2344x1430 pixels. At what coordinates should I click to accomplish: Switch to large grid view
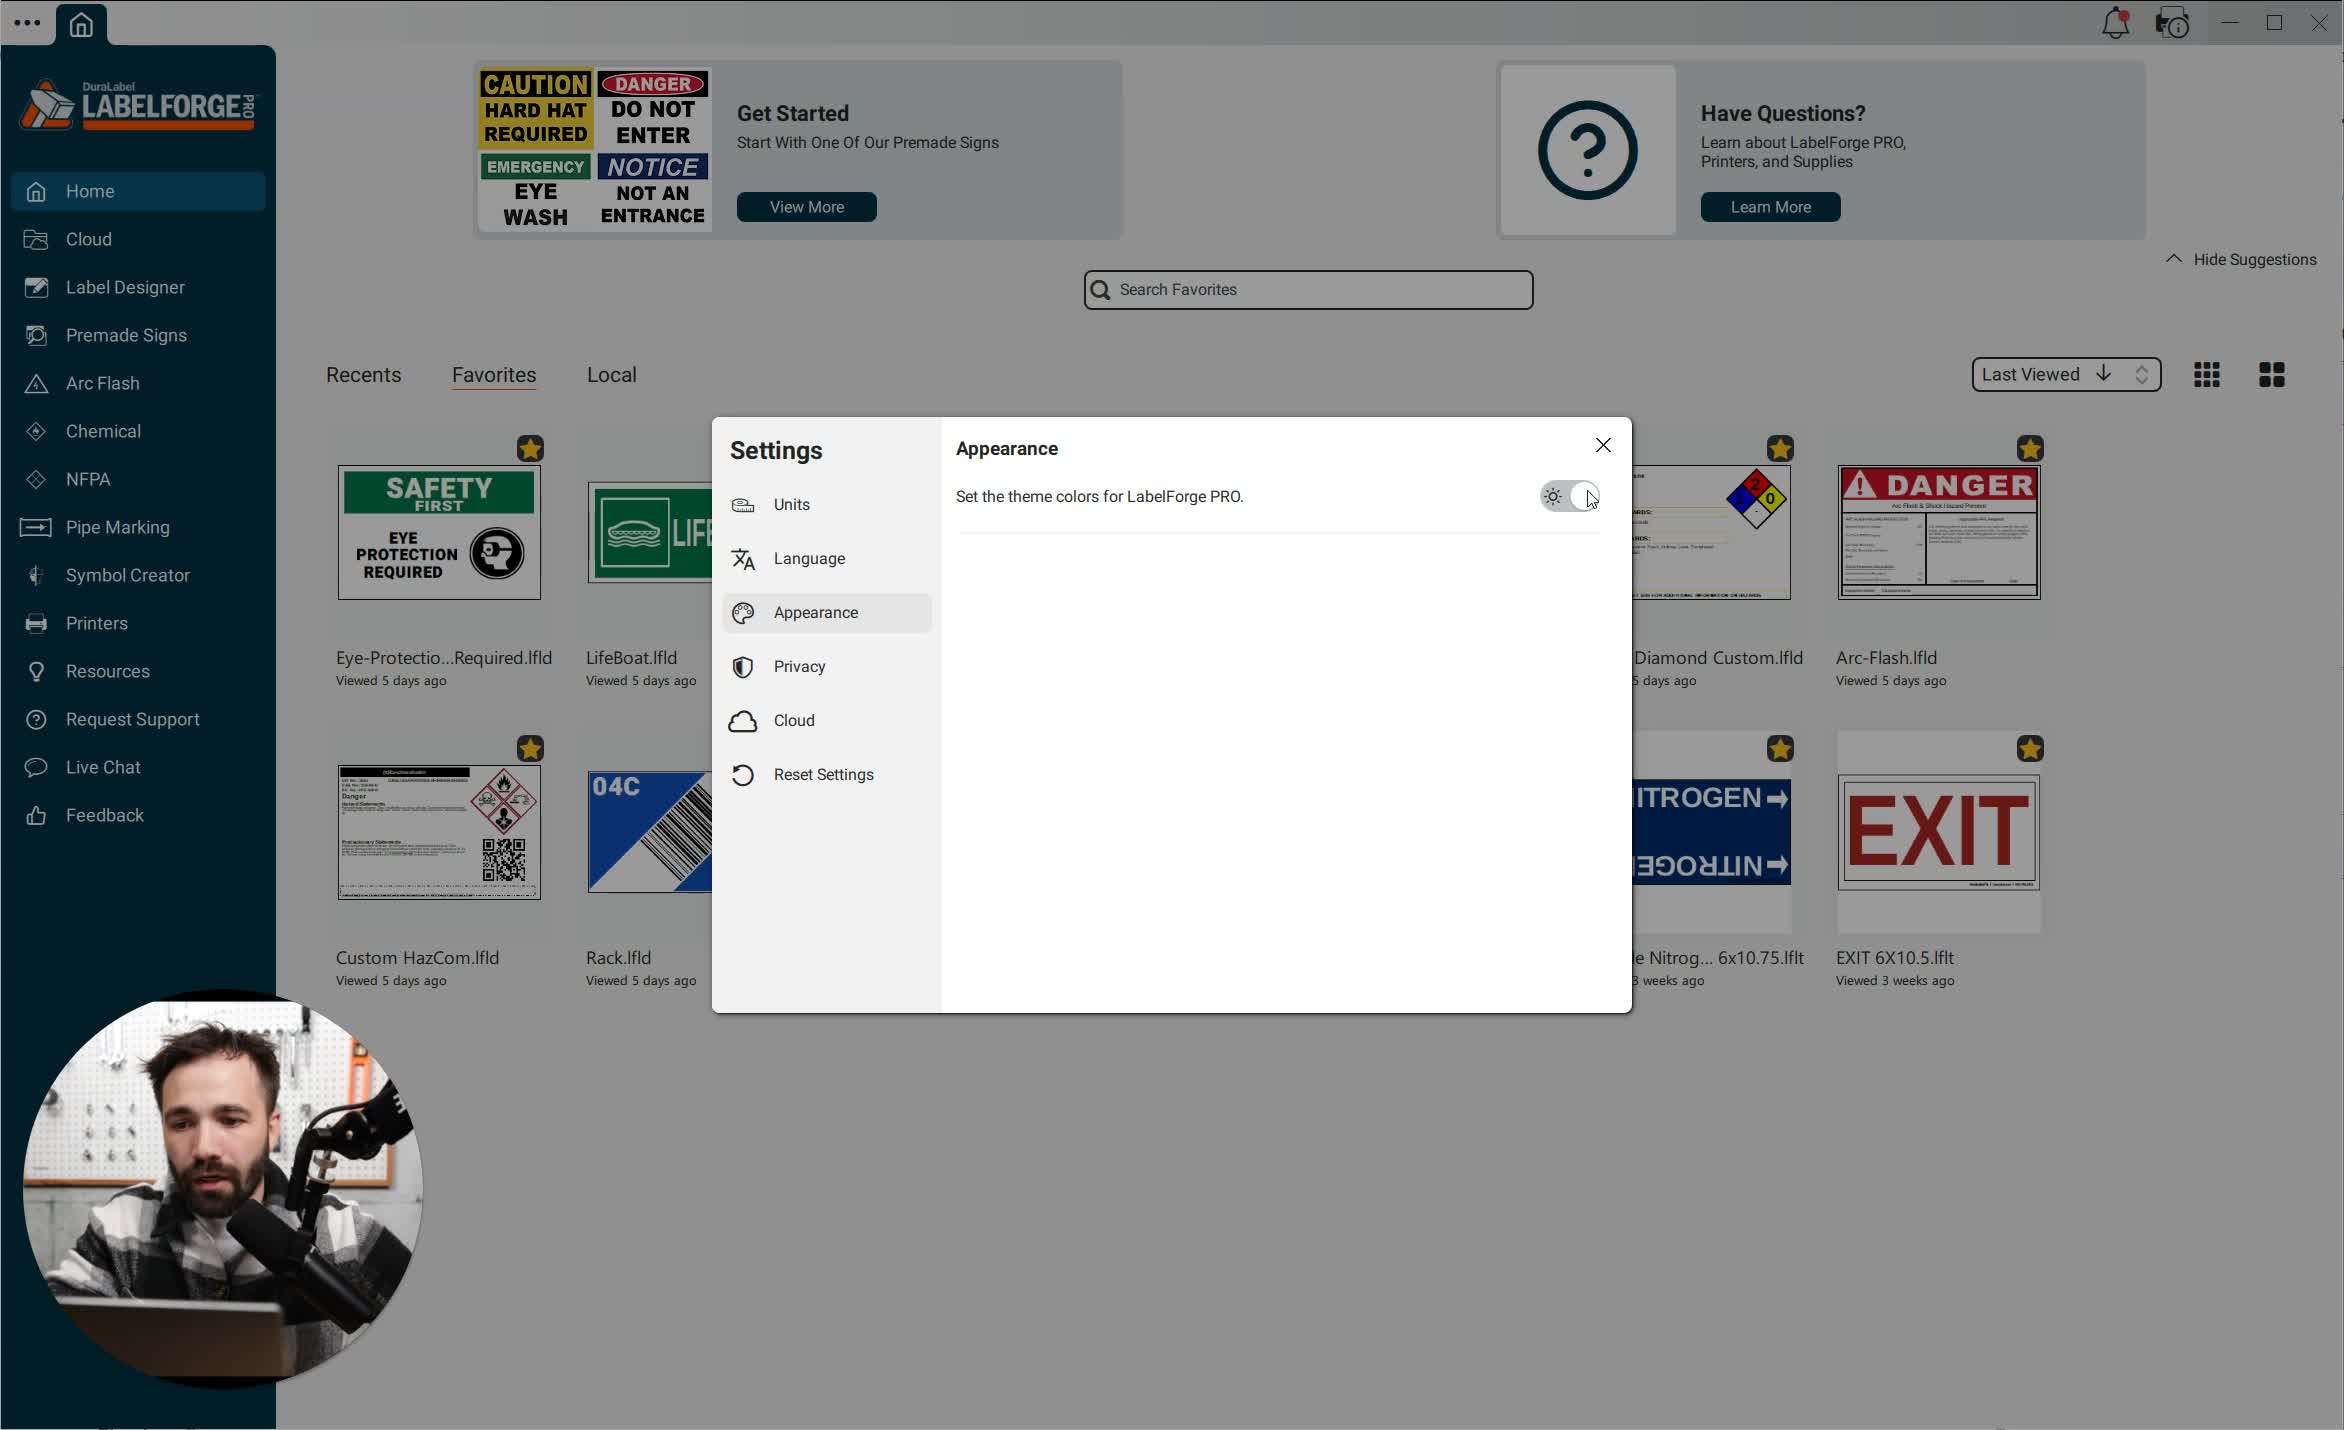coord(2272,375)
